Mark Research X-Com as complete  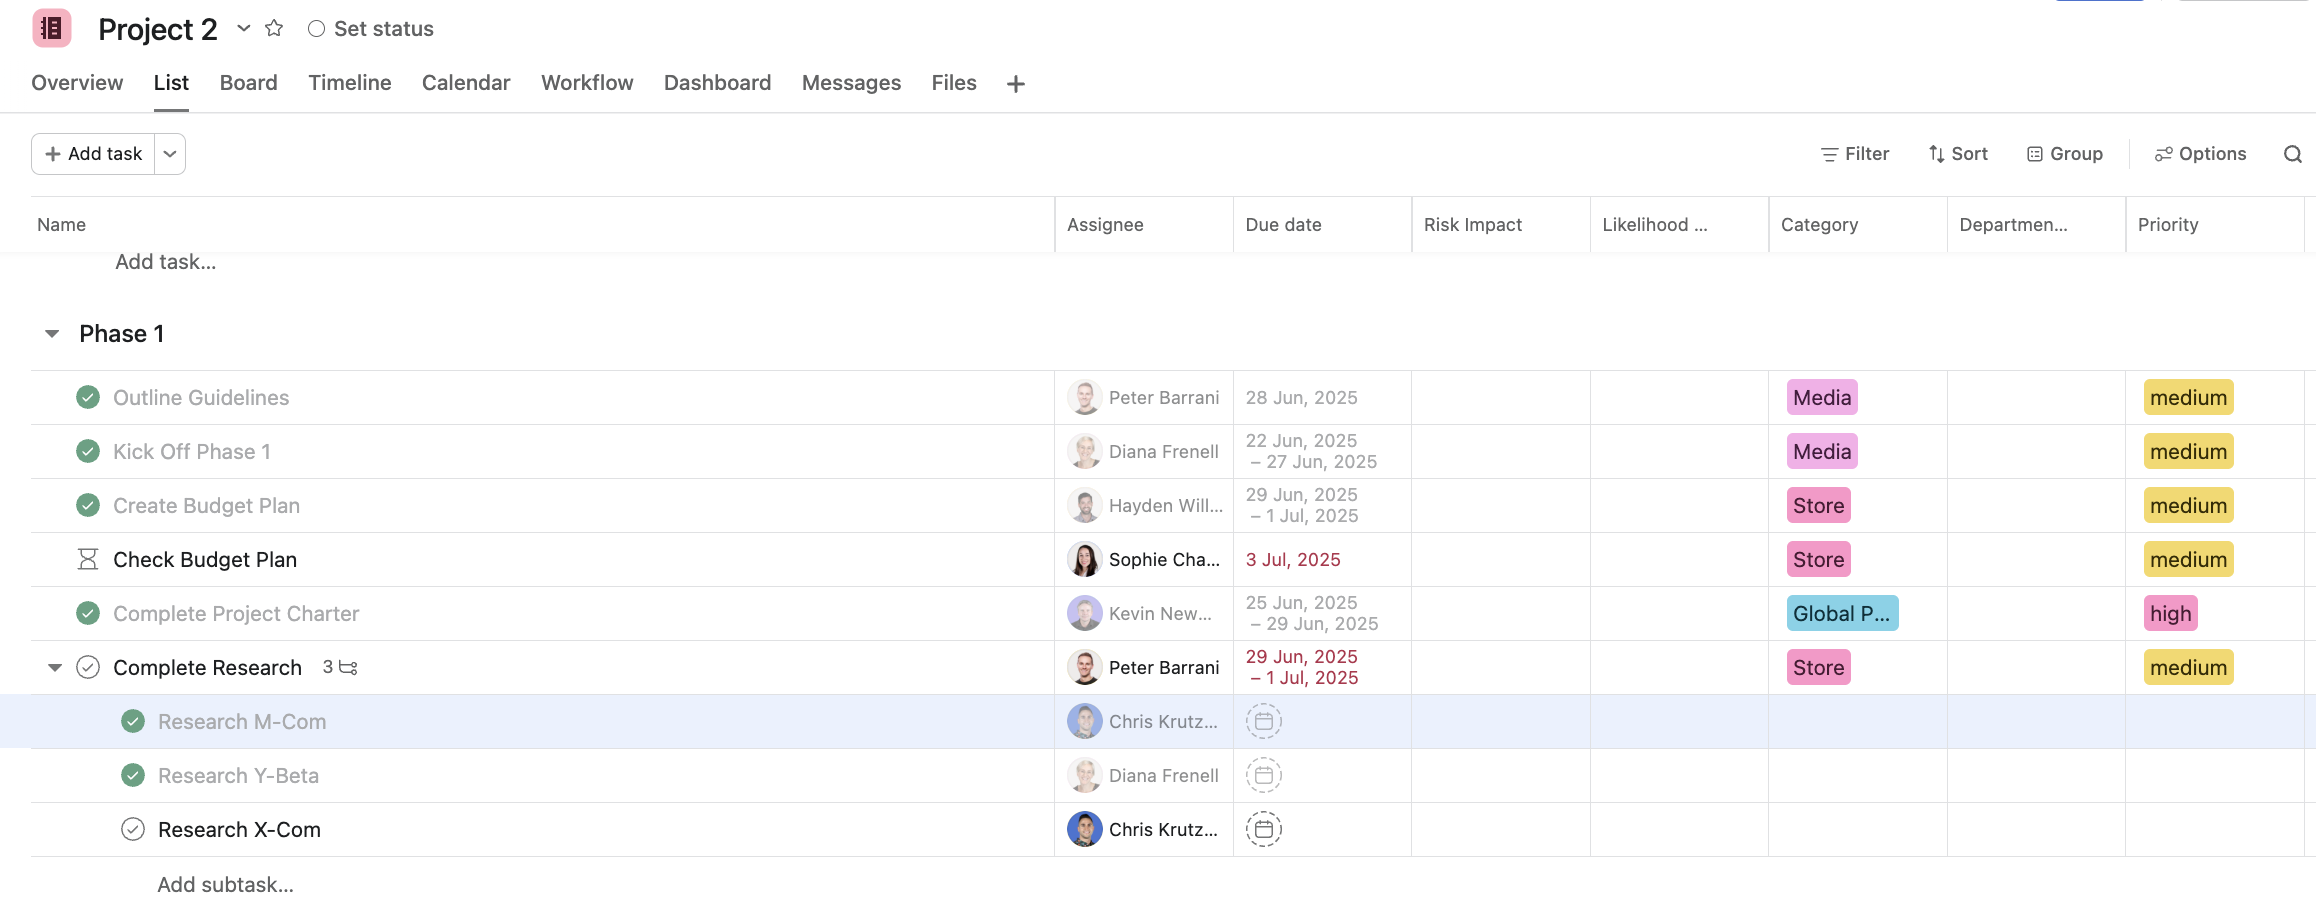[133, 830]
